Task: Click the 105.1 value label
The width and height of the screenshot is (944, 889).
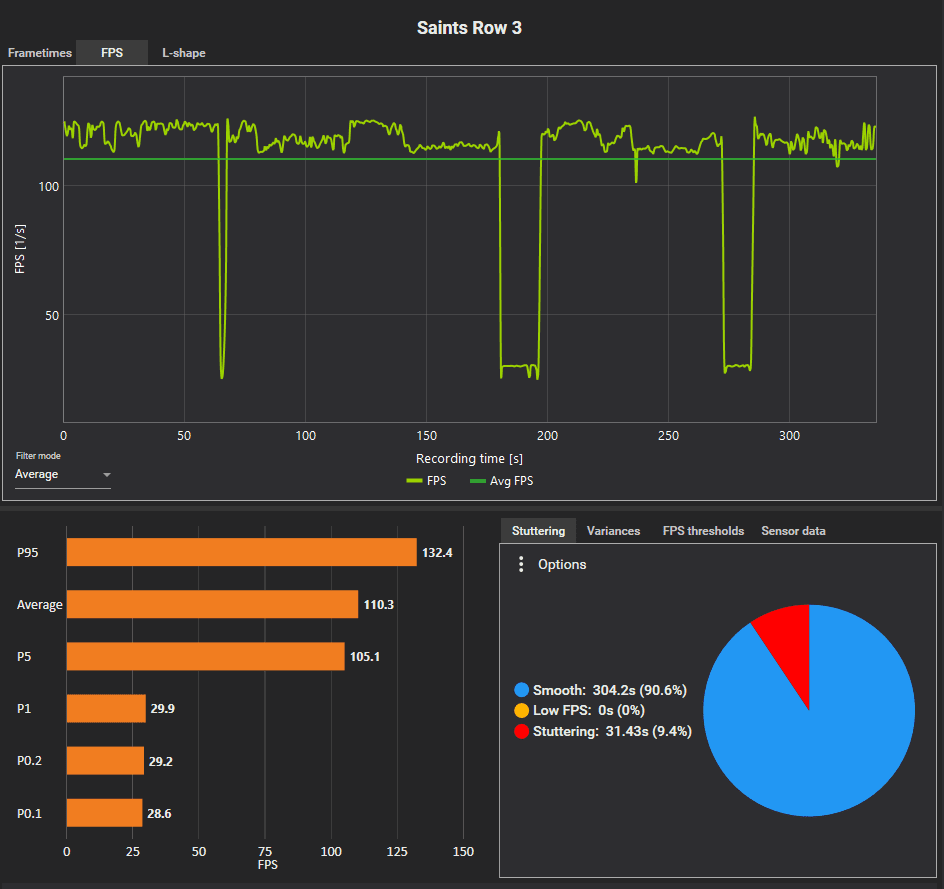Action: pos(365,657)
